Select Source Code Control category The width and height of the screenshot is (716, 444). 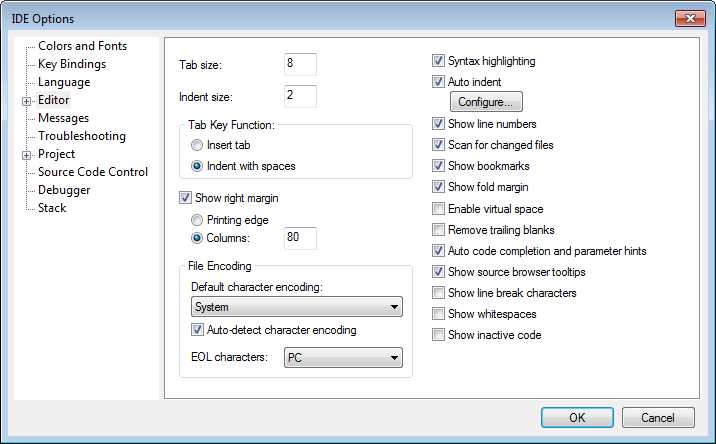(92, 172)
